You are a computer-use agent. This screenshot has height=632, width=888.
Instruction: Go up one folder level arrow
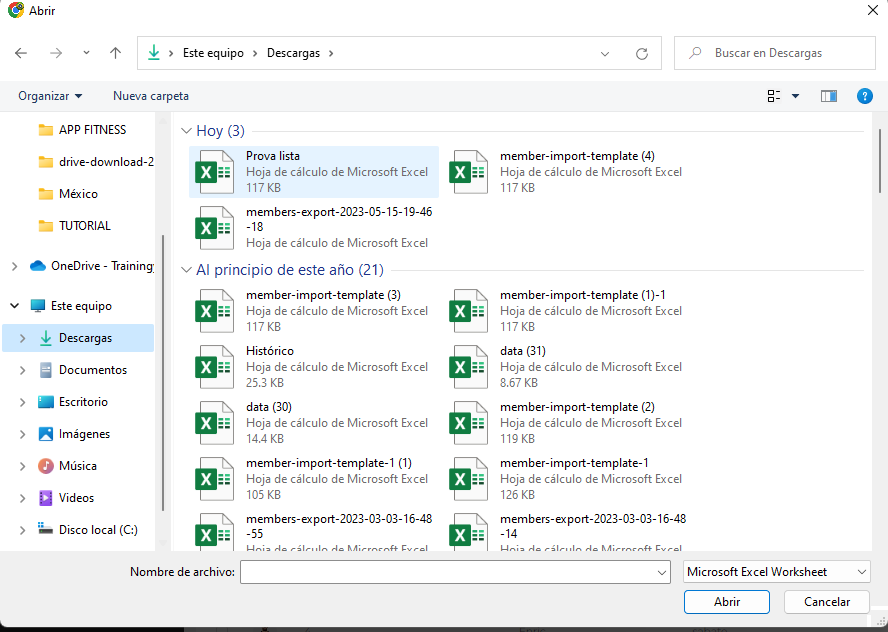tap(116, 53)
